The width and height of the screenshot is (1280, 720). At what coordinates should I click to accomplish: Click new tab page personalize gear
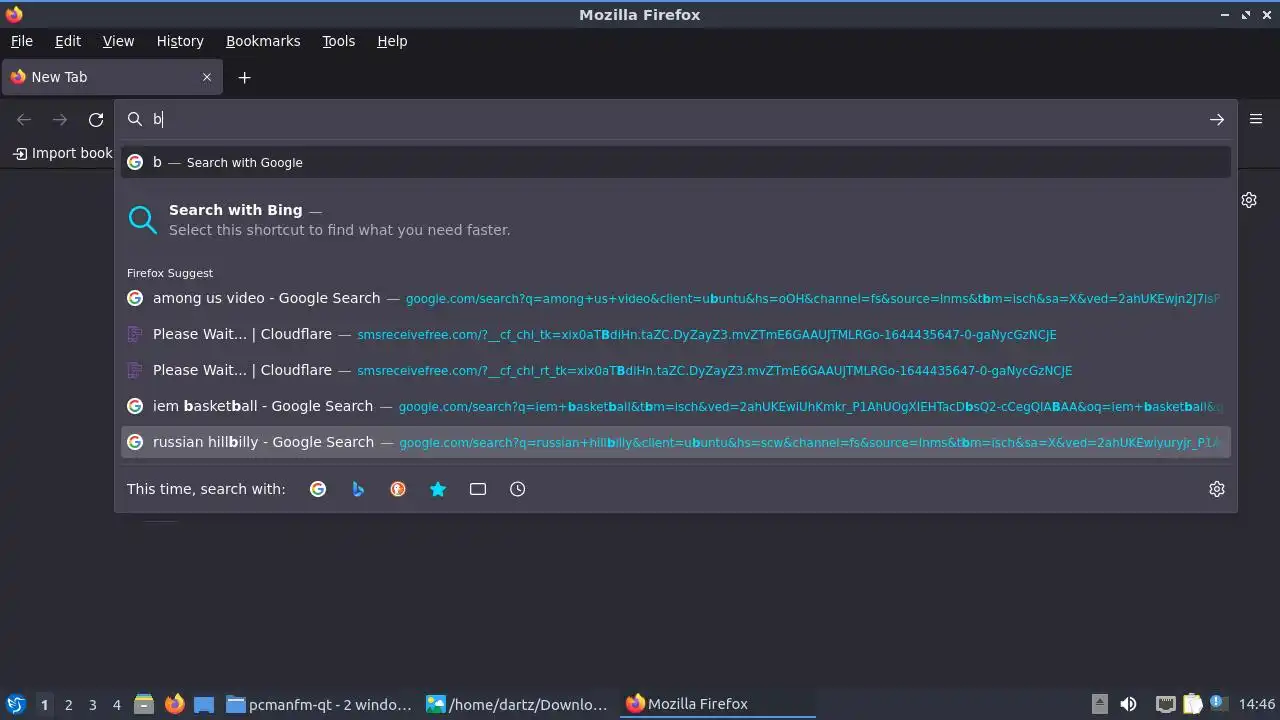coord(1249,200)
